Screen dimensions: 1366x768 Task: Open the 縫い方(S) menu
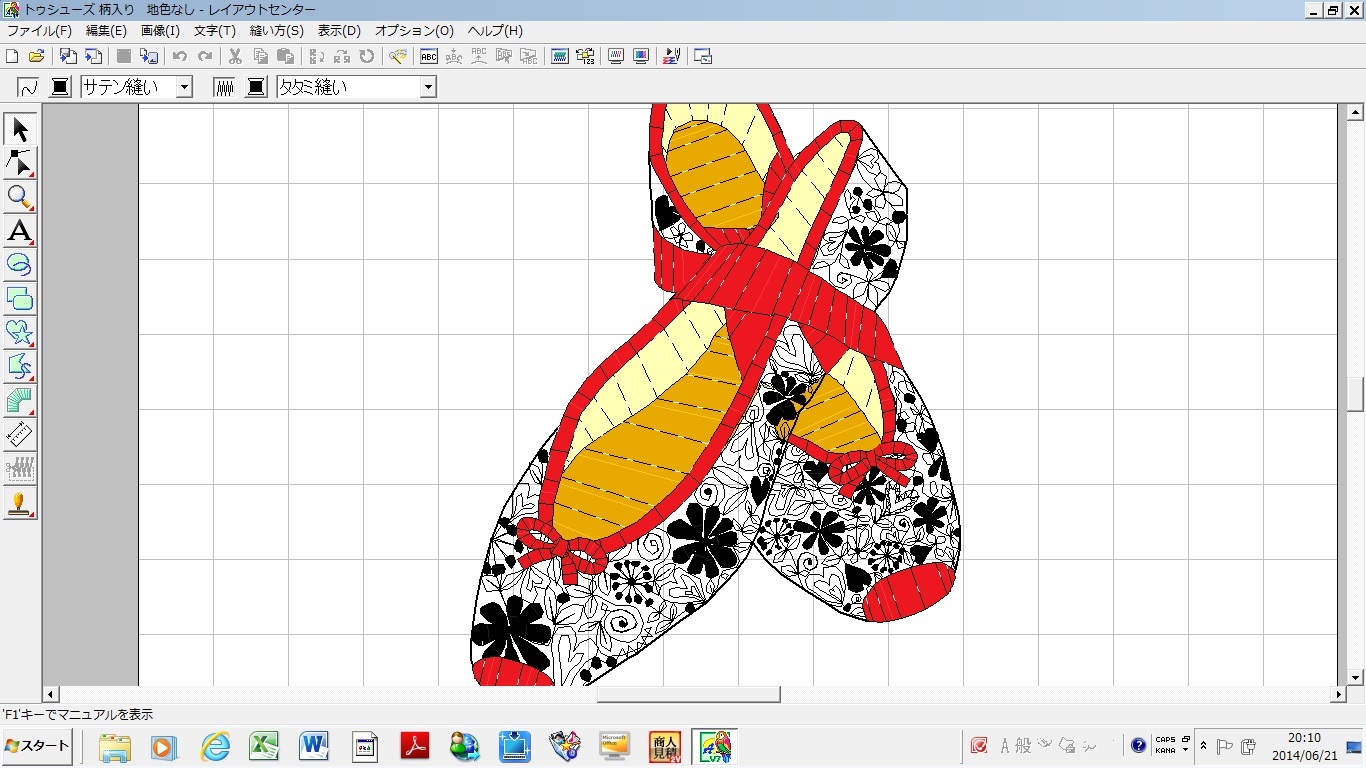click(x=277, y=31)
